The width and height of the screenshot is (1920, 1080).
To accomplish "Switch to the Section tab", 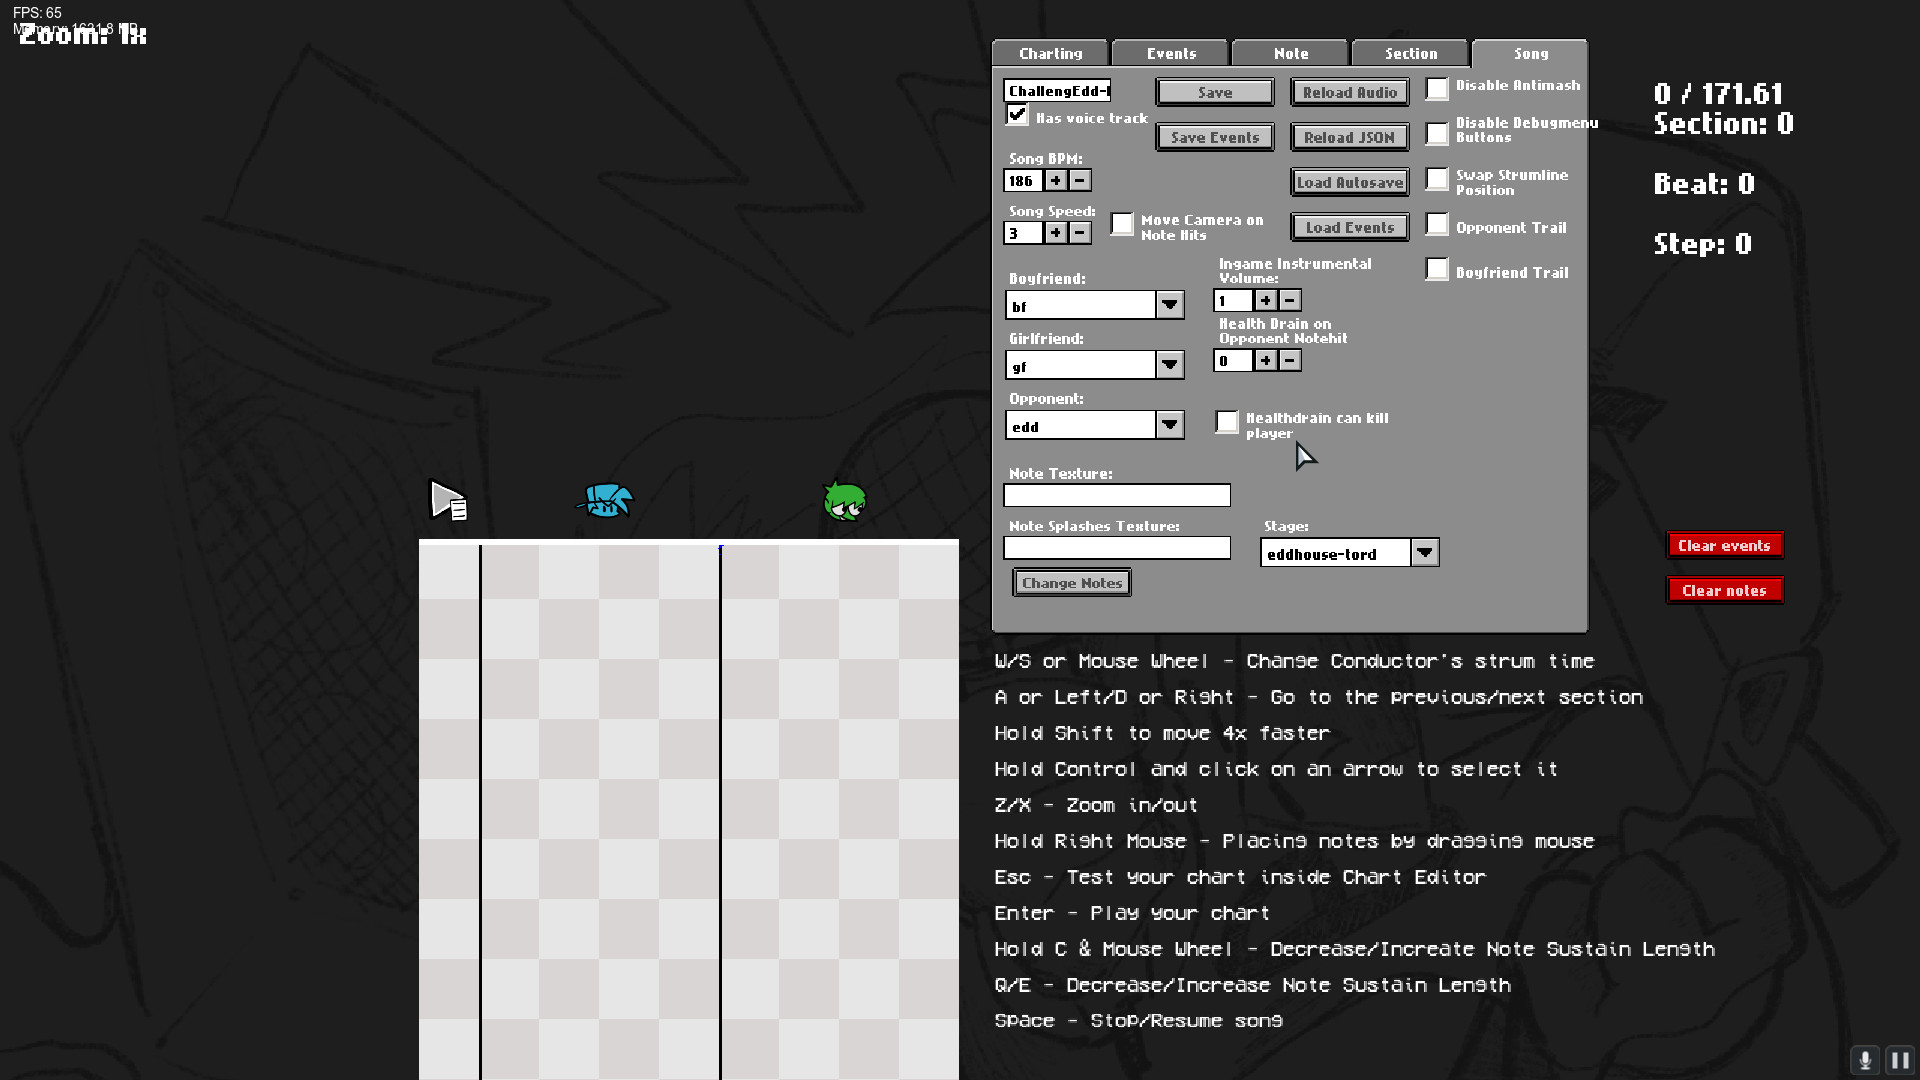I will [x=1411, y=53].
